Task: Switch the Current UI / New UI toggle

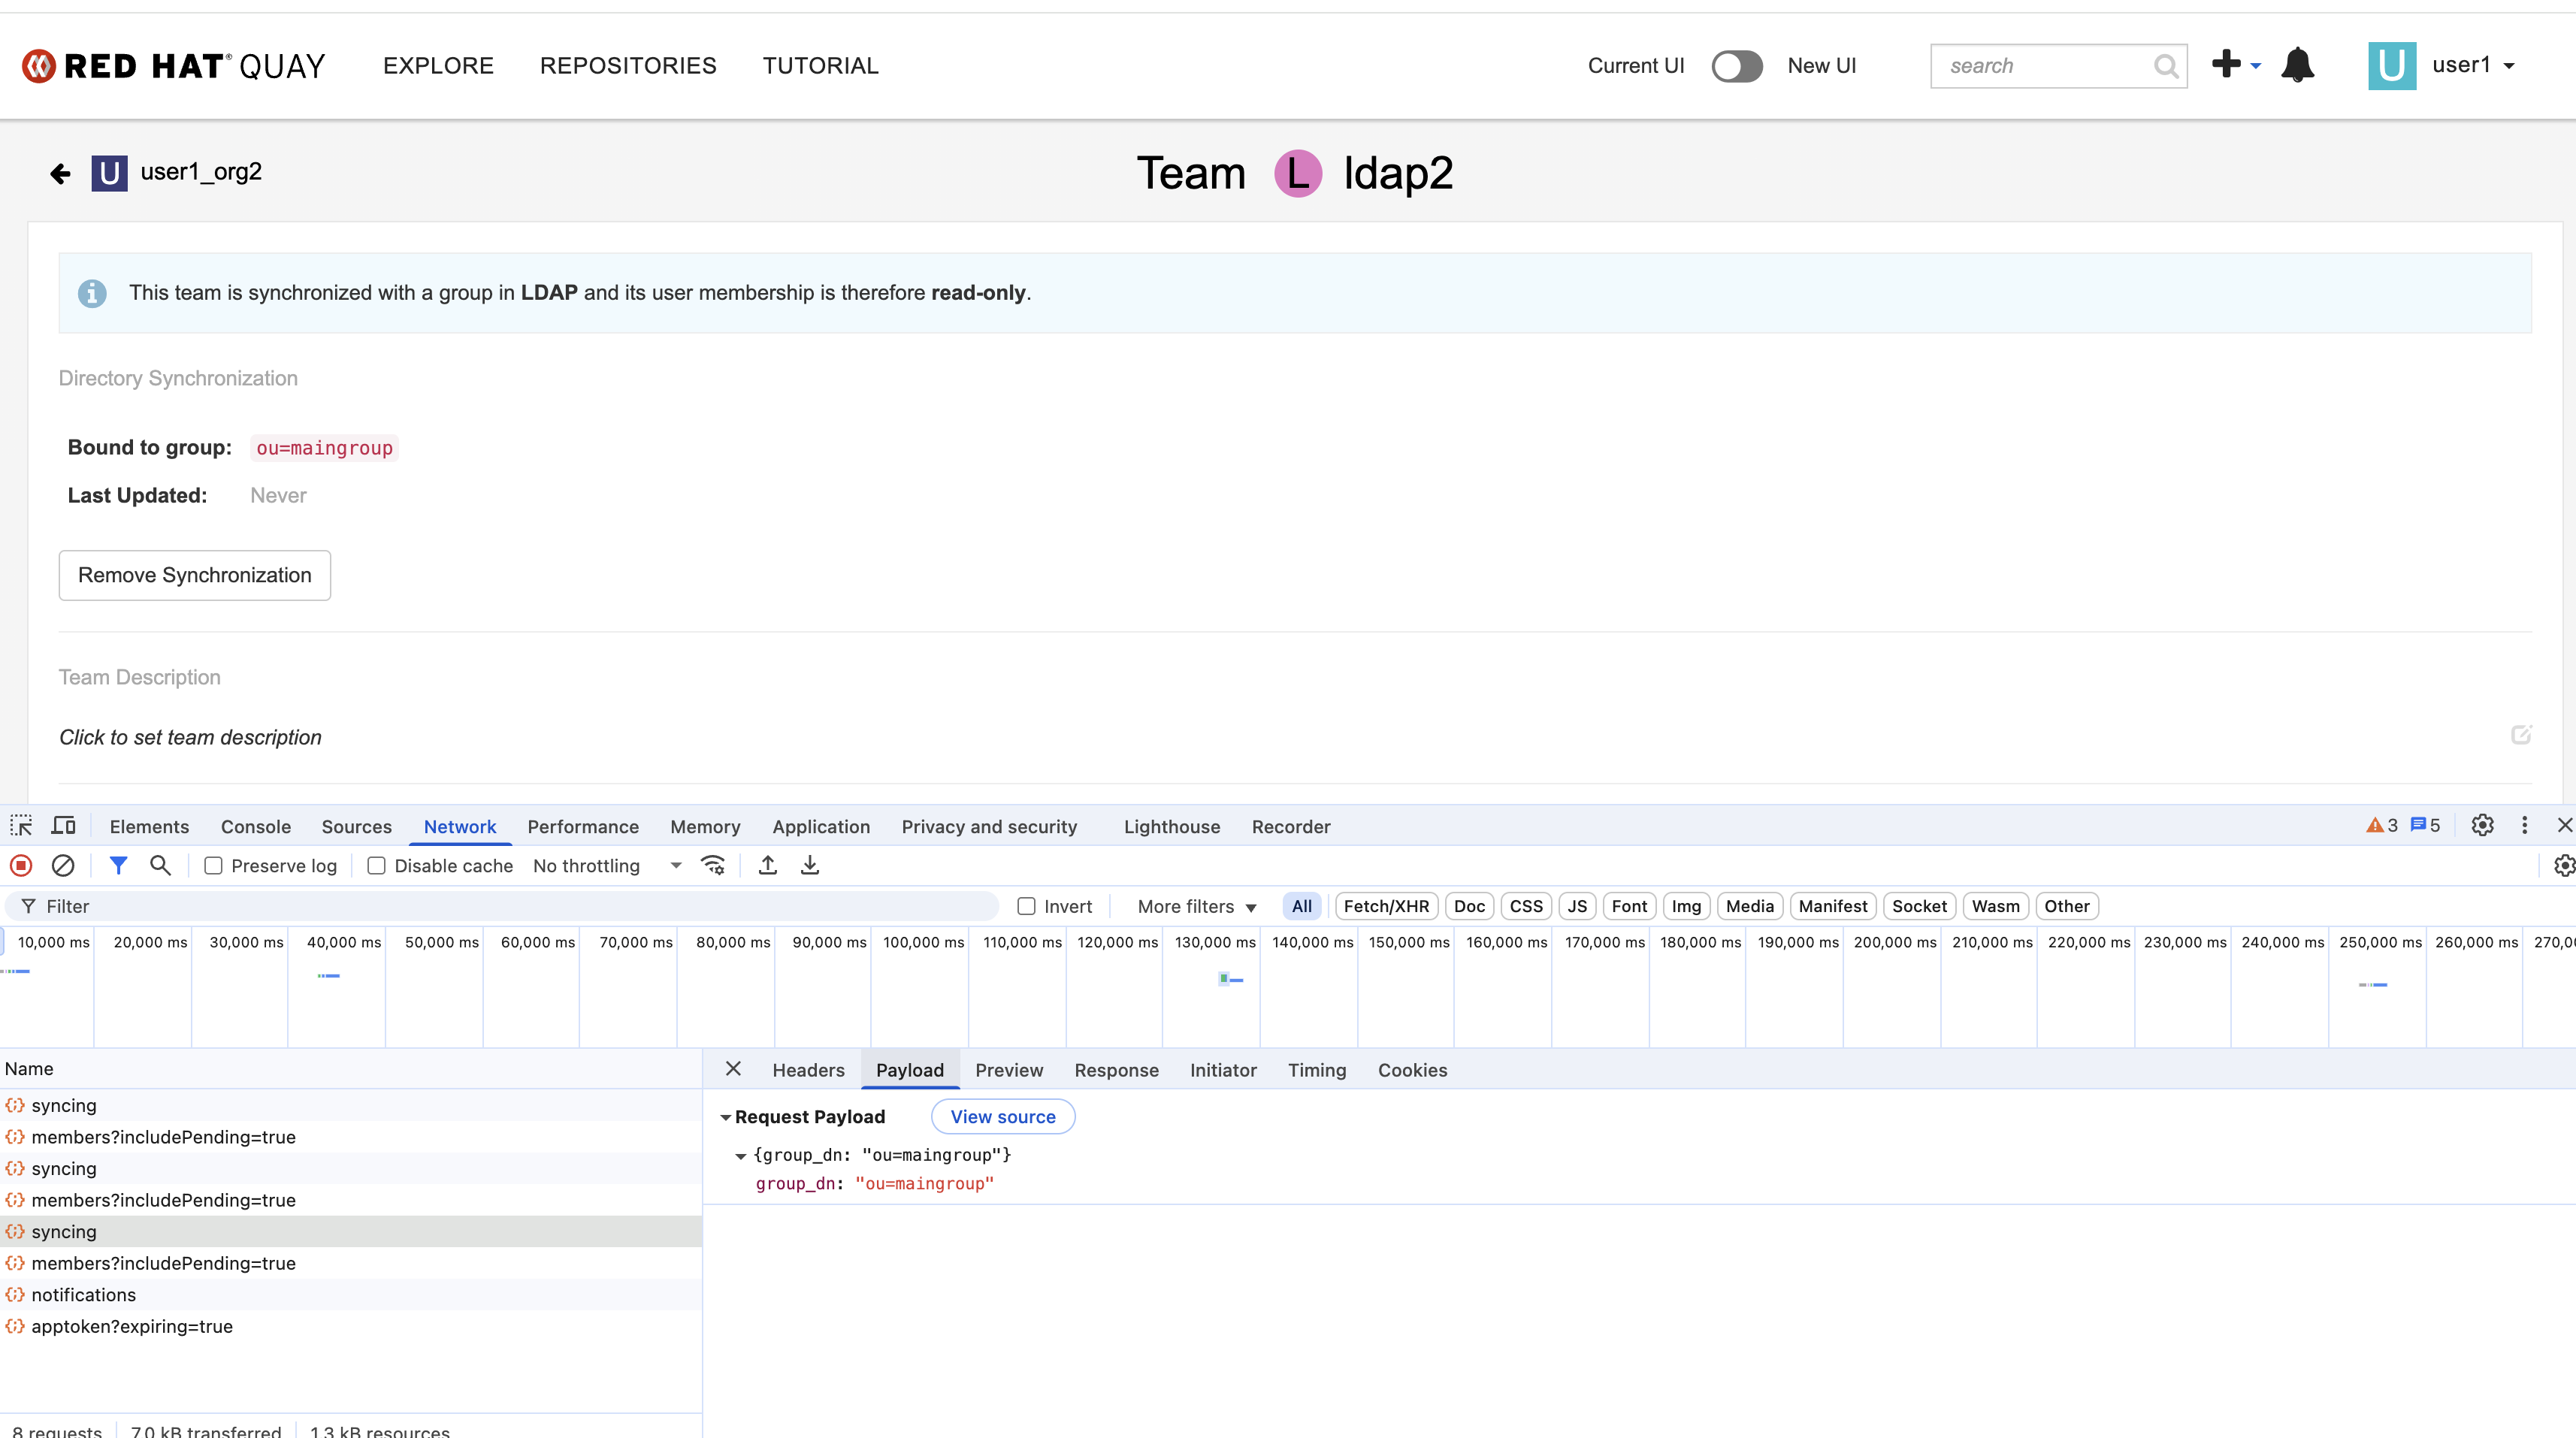Action: coord(1736,66)
